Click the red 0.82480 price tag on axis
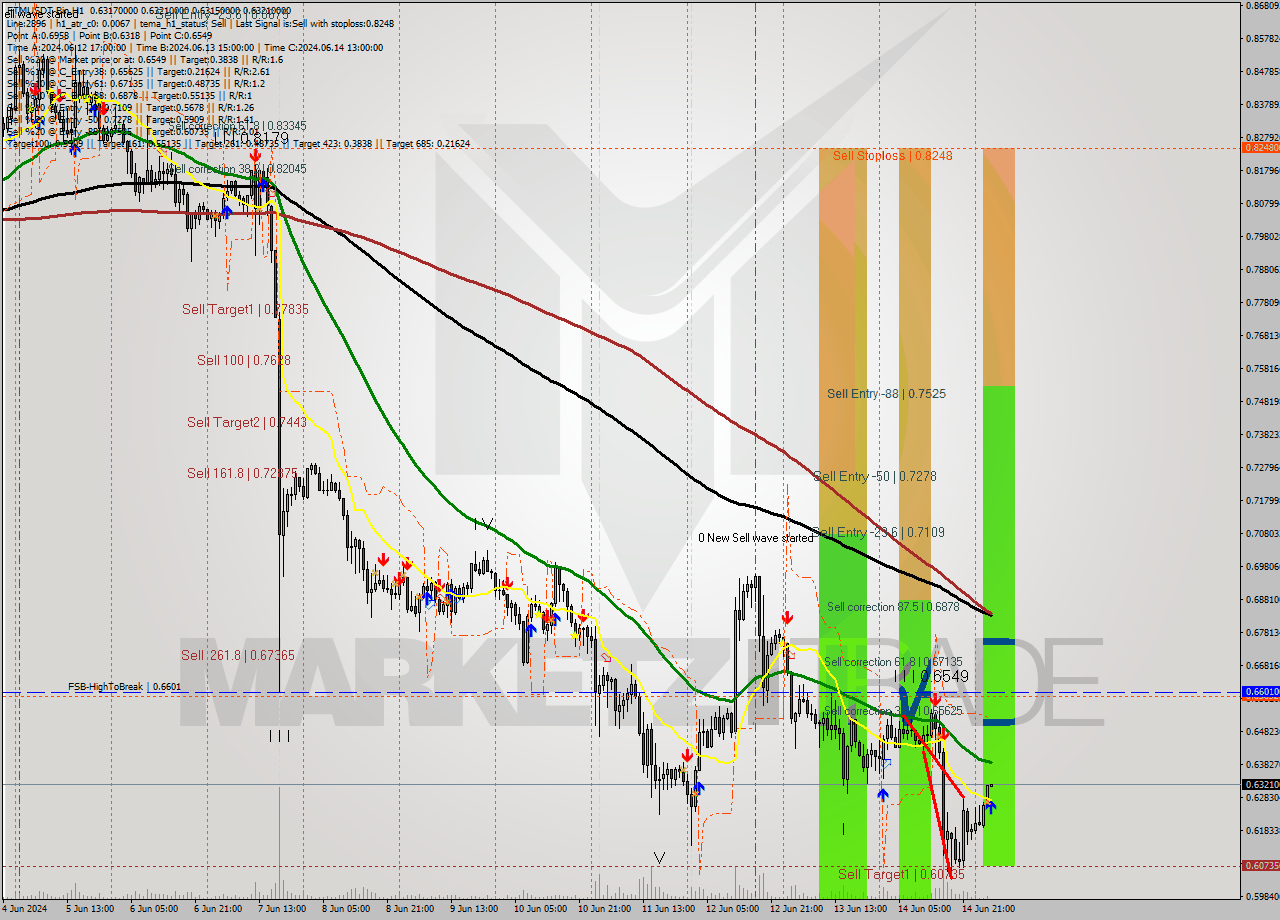This screenshot has width=1280, height=920. click(1259, 148)
